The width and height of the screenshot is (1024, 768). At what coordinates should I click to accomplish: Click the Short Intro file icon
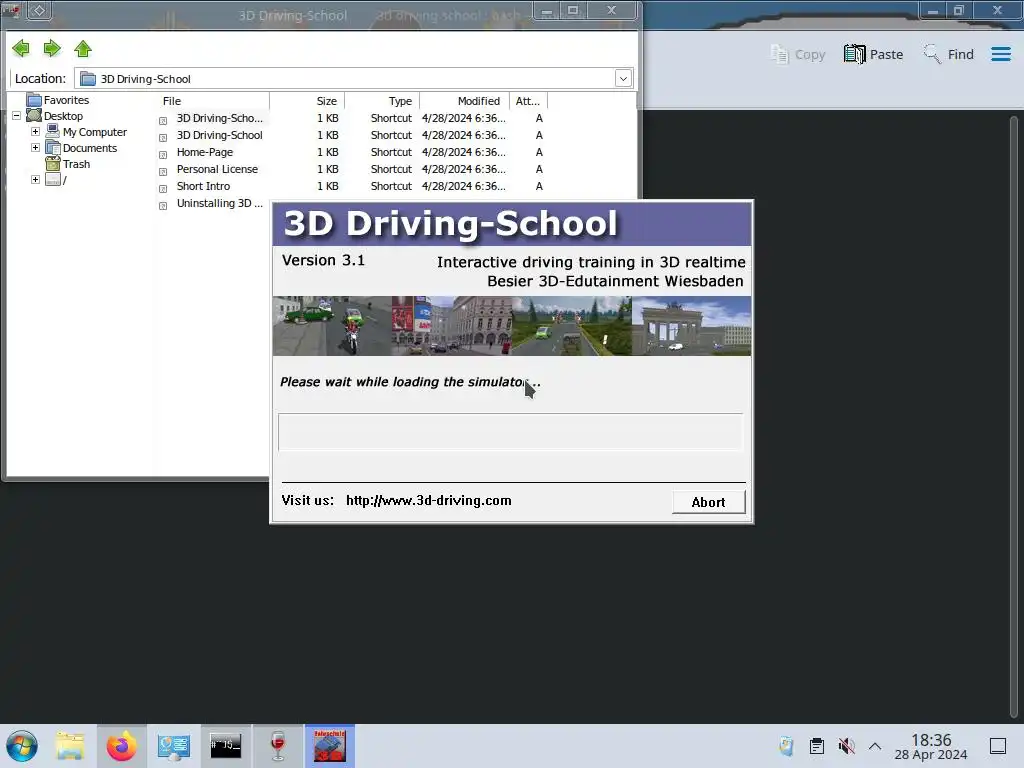point(163,189)
